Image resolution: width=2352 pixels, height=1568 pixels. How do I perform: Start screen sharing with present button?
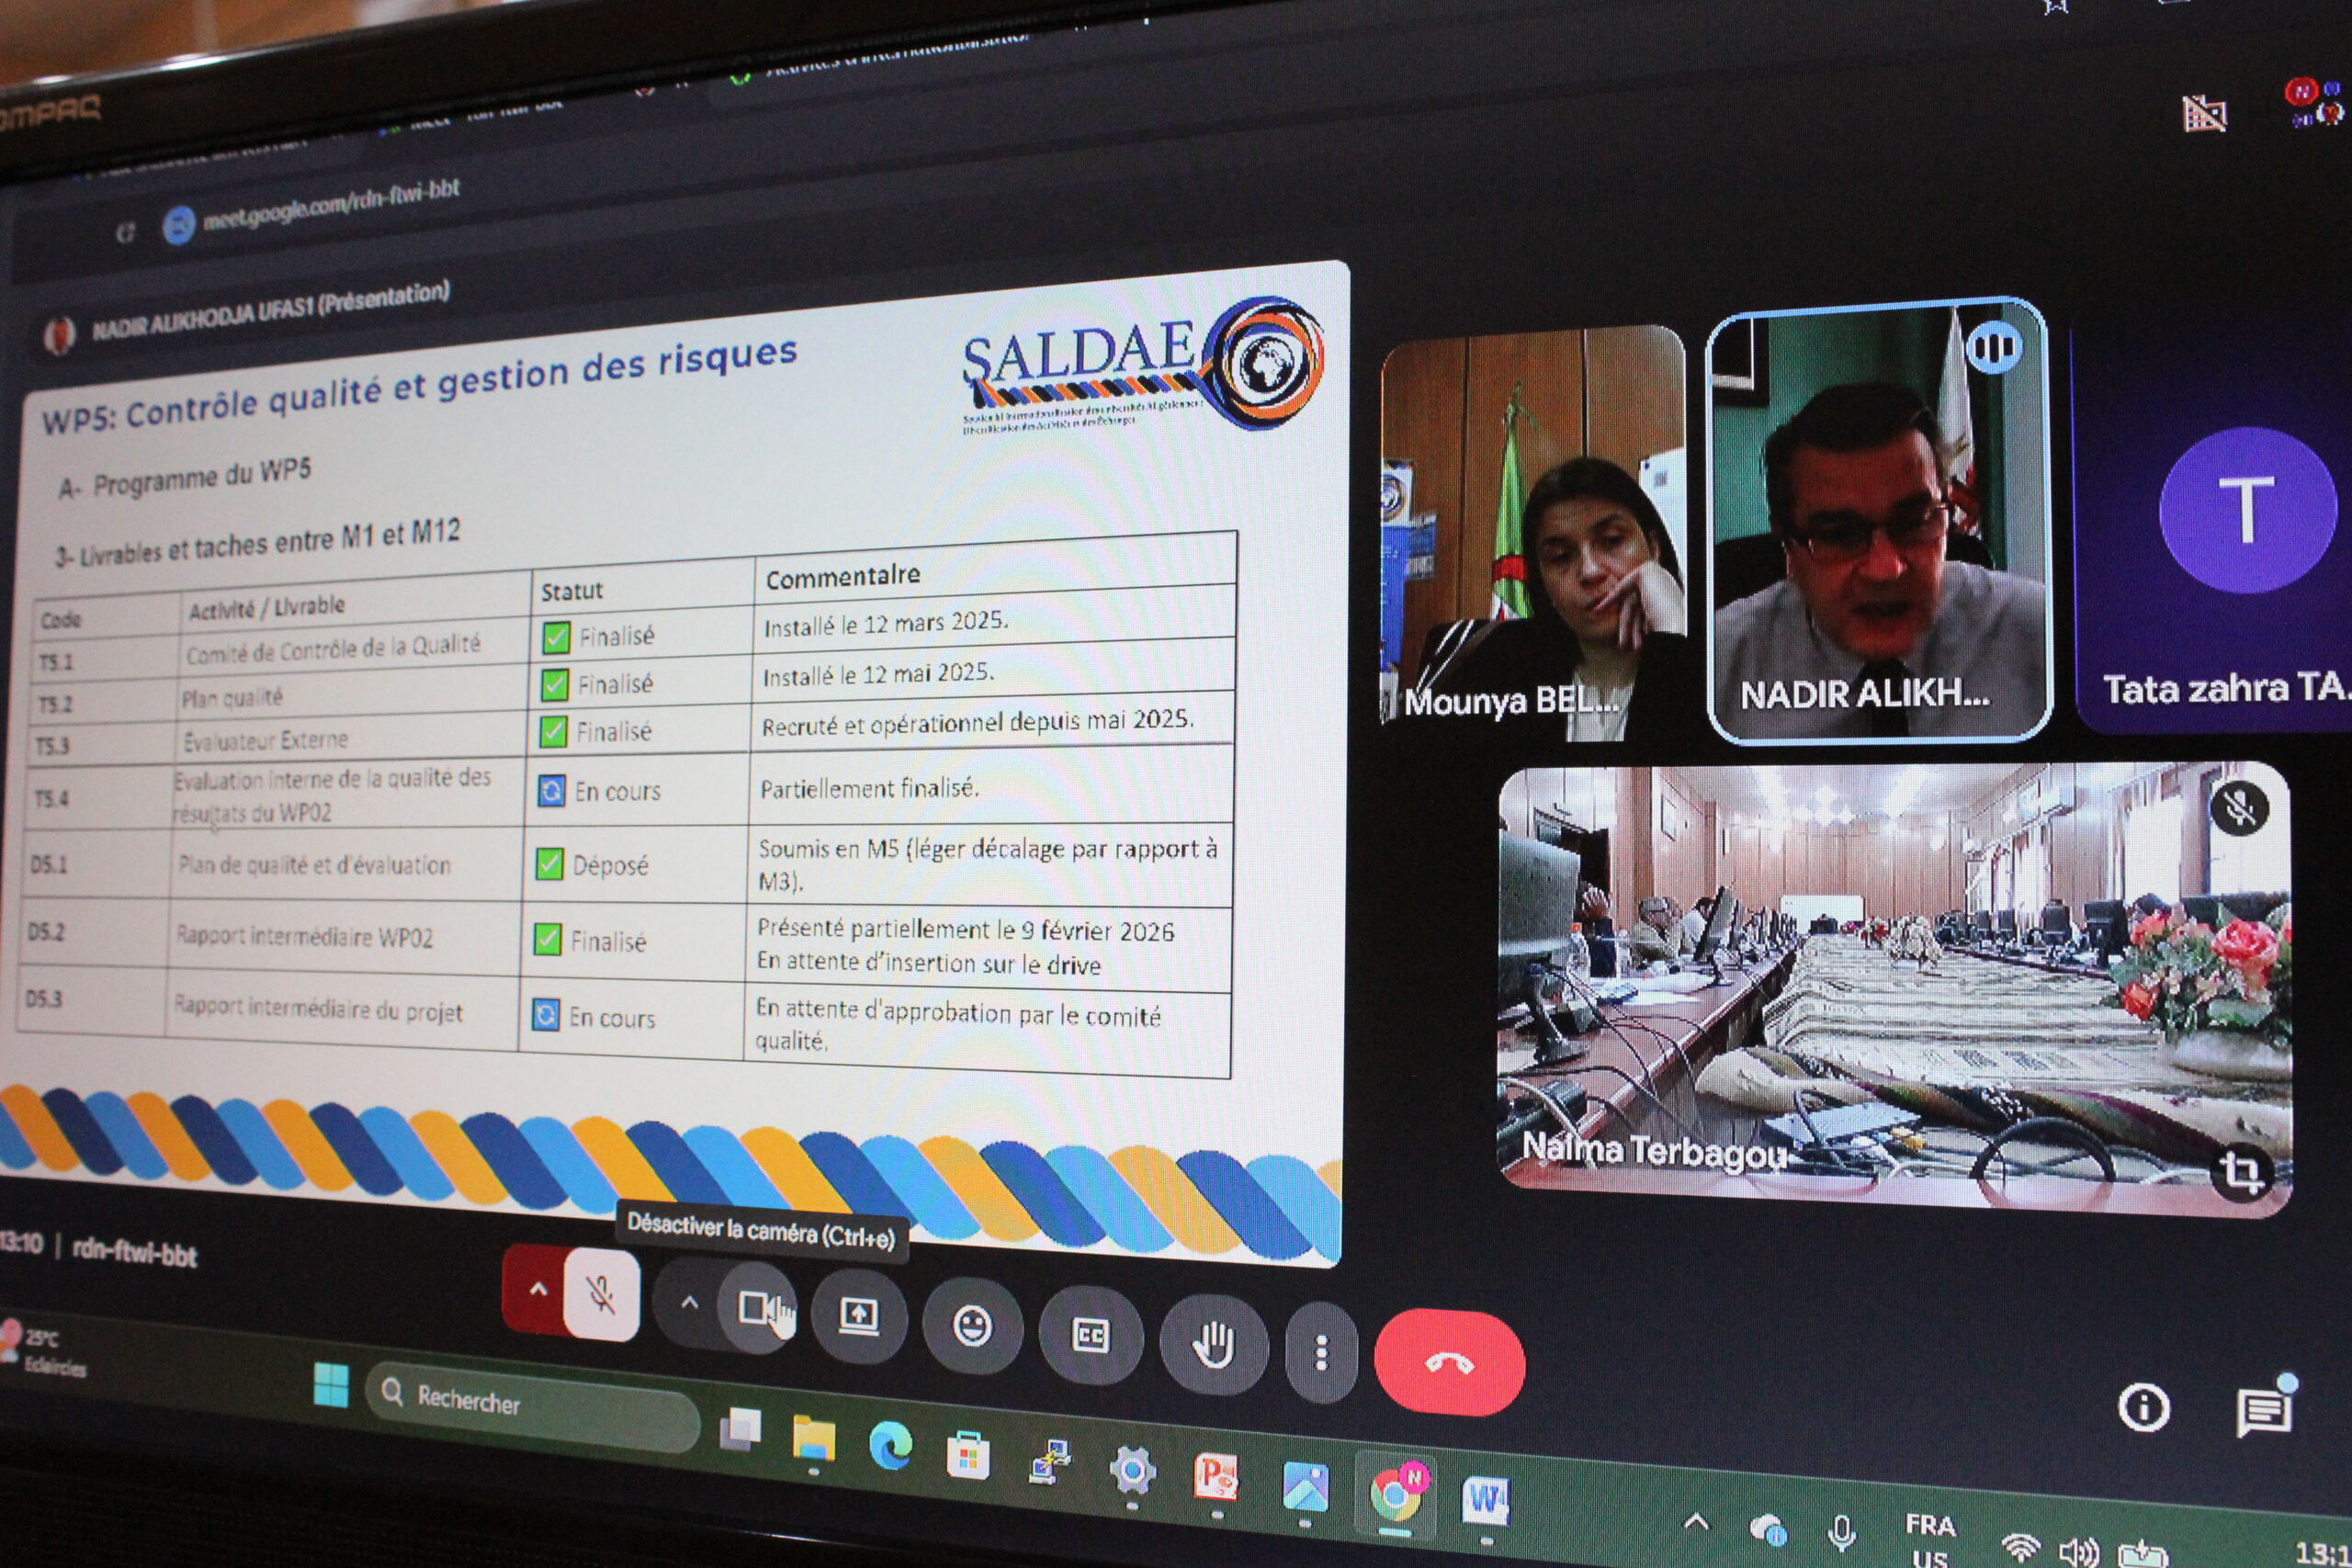coord(859,1317)
